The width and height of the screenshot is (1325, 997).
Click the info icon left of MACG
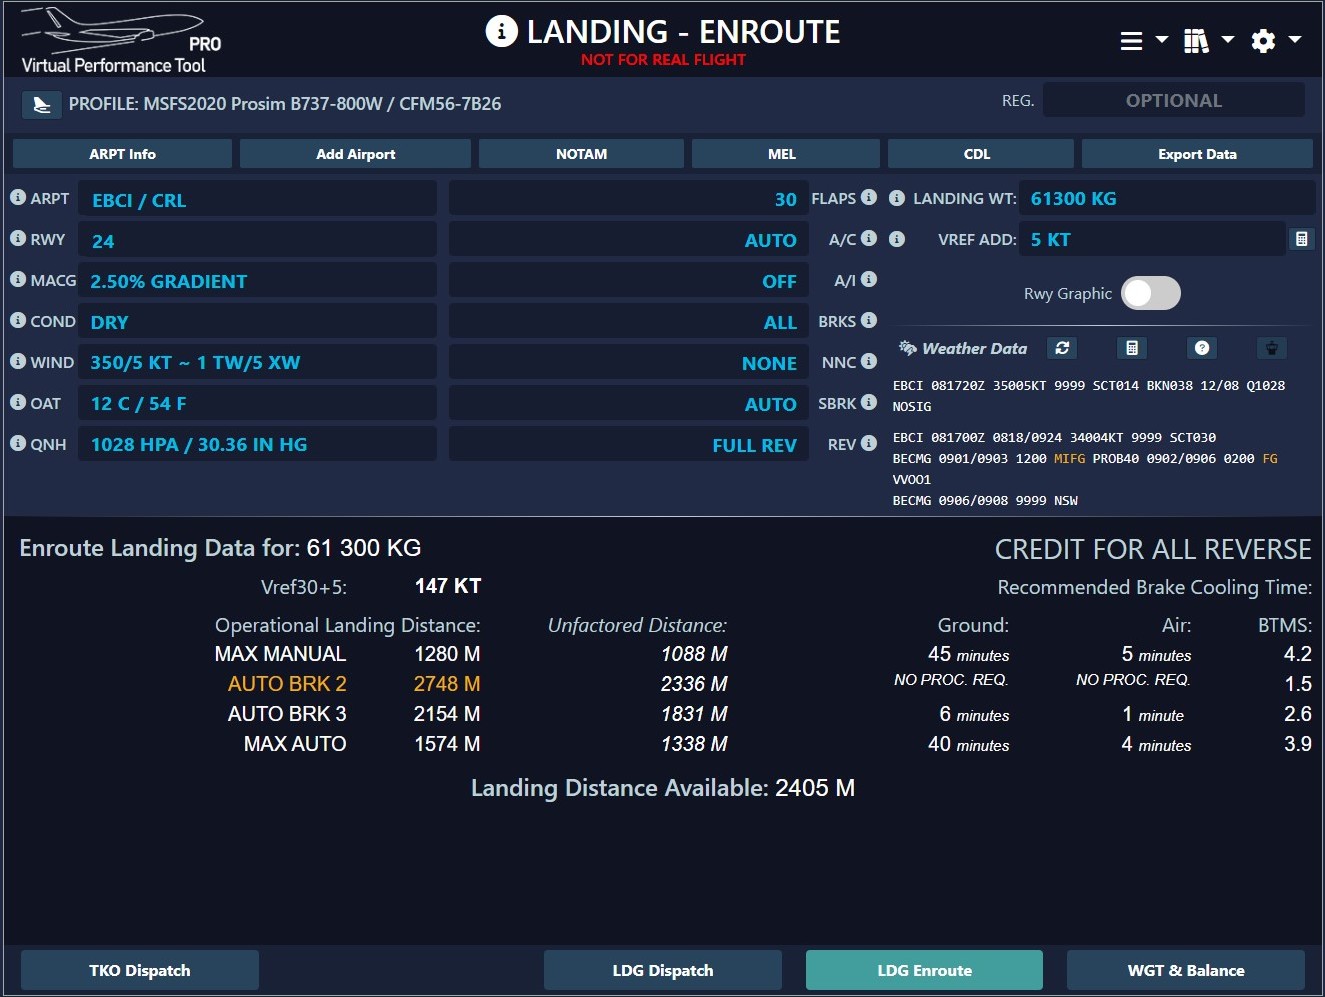(x=18, y=280)
